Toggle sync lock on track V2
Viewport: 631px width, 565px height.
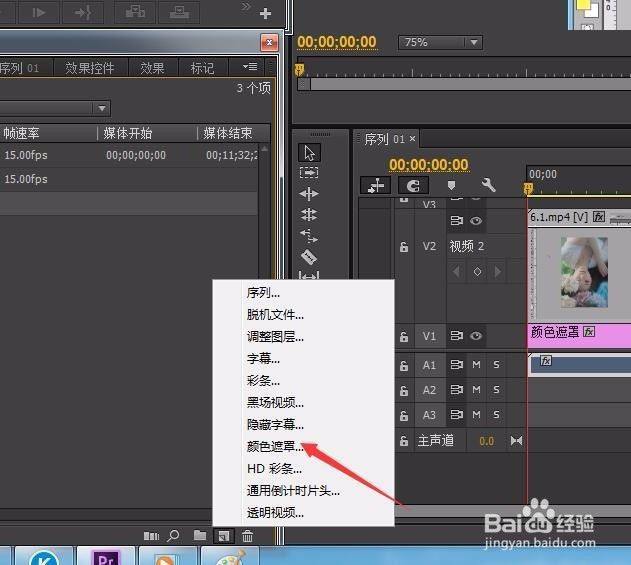coord(456,221)
